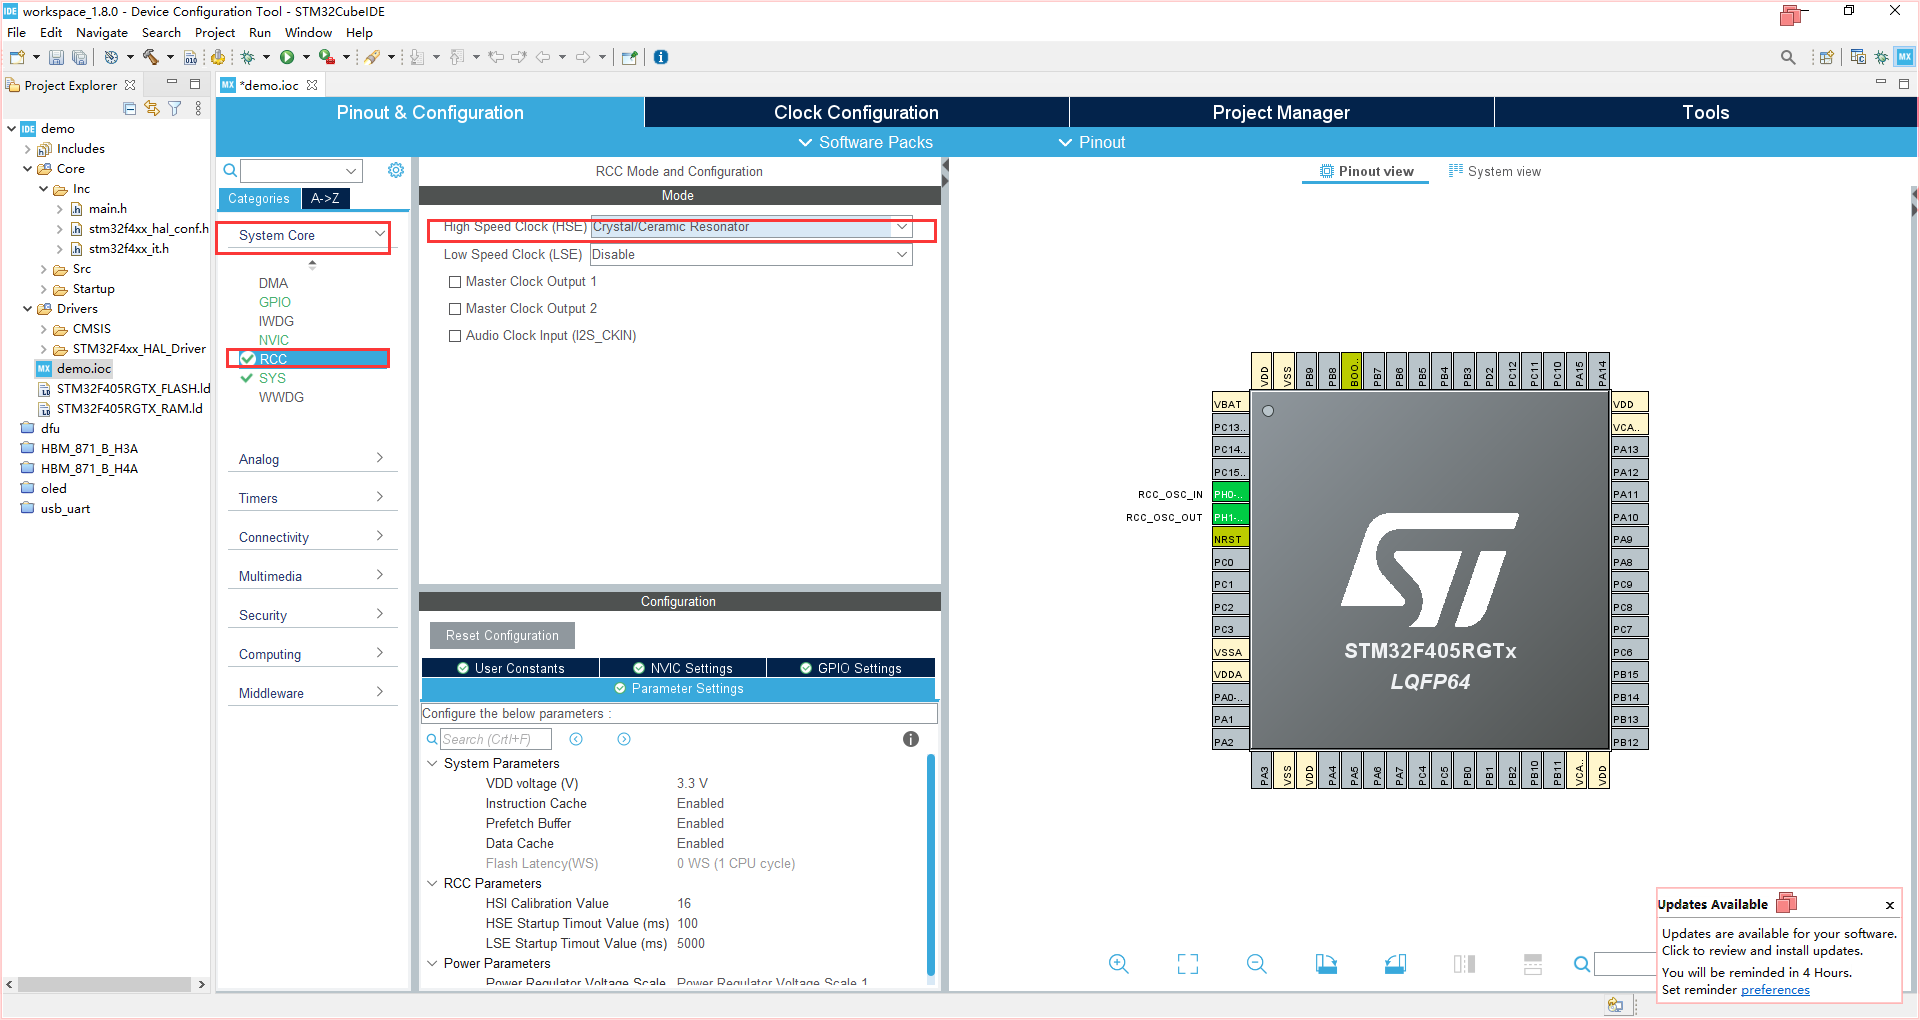Tick Audio Clock Input (I2S_CKIN) checkbox

click(455, 336)
